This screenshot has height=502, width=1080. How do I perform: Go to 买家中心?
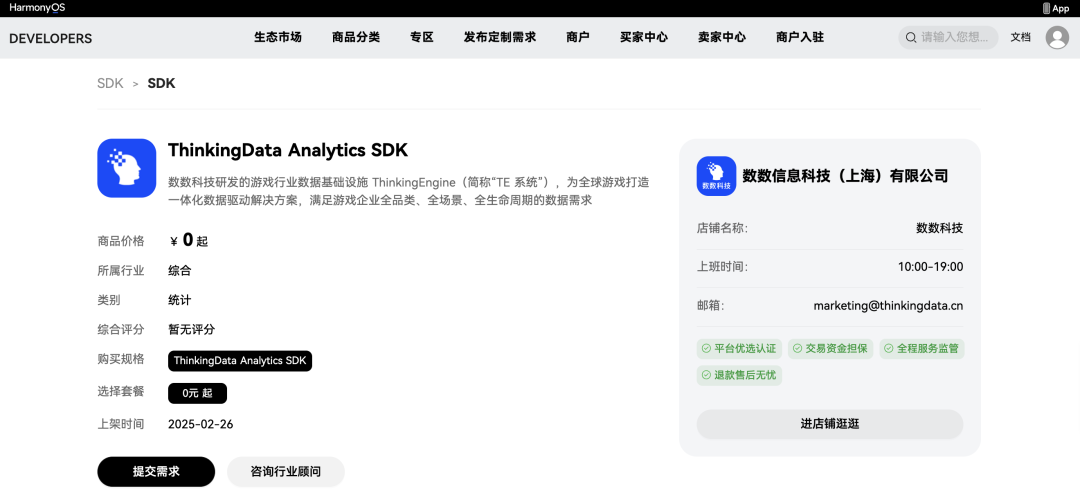(x=643, y=37)
